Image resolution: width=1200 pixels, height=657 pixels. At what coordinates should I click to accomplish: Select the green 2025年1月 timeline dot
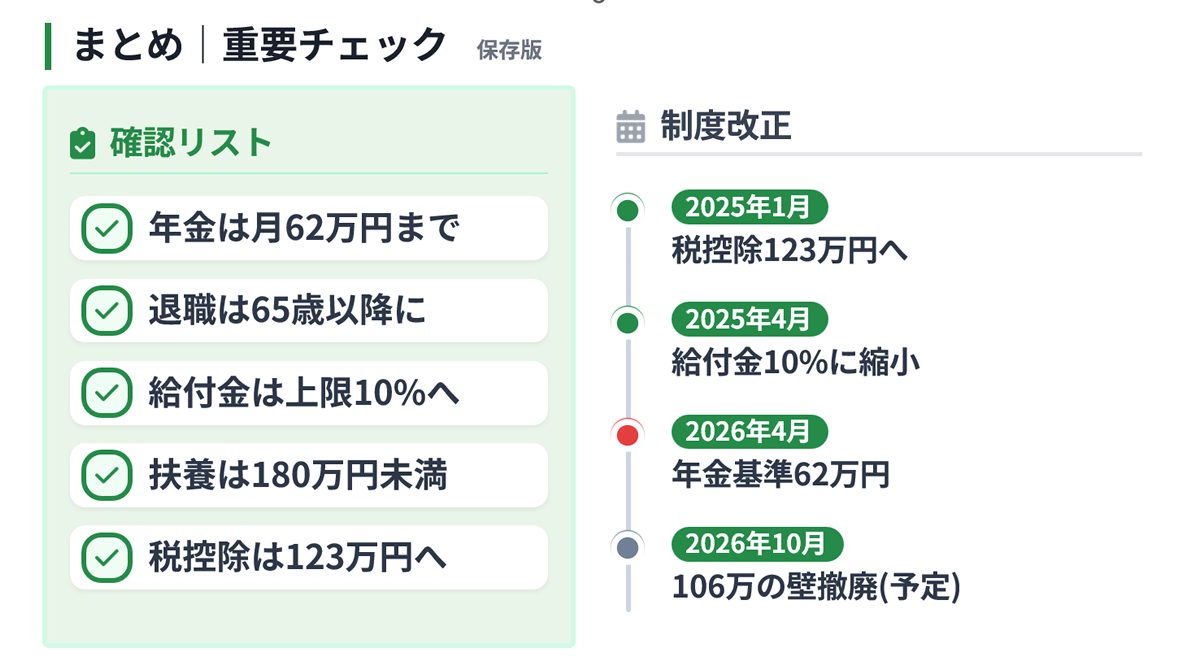(x=628, y=210)
